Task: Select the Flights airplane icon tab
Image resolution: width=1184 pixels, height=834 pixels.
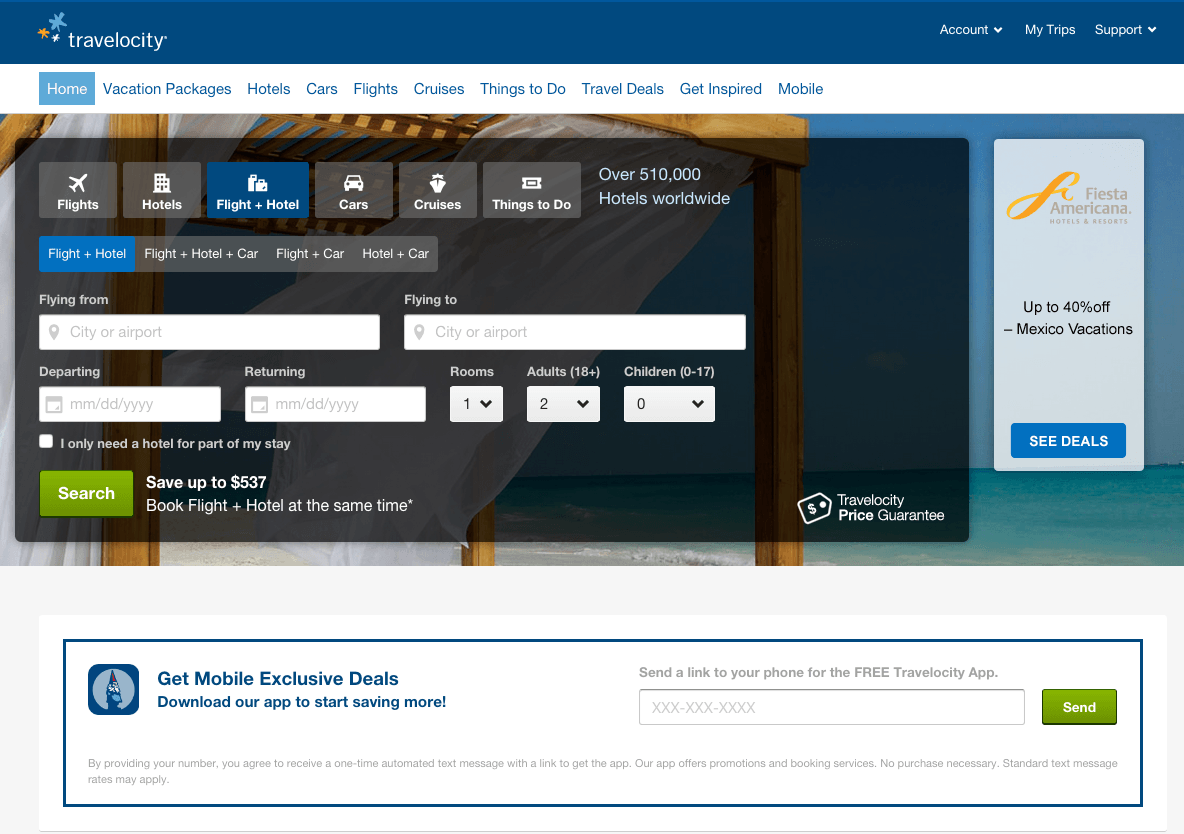Action: (78, 190)
